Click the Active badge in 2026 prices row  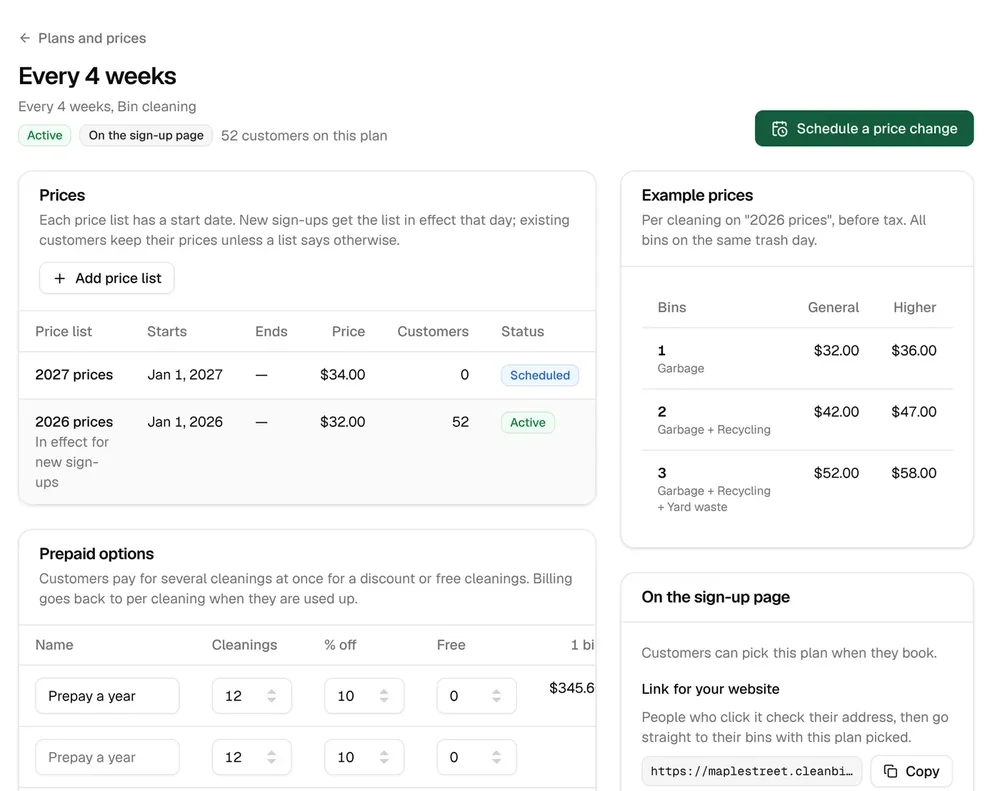[x=527, y=422]
